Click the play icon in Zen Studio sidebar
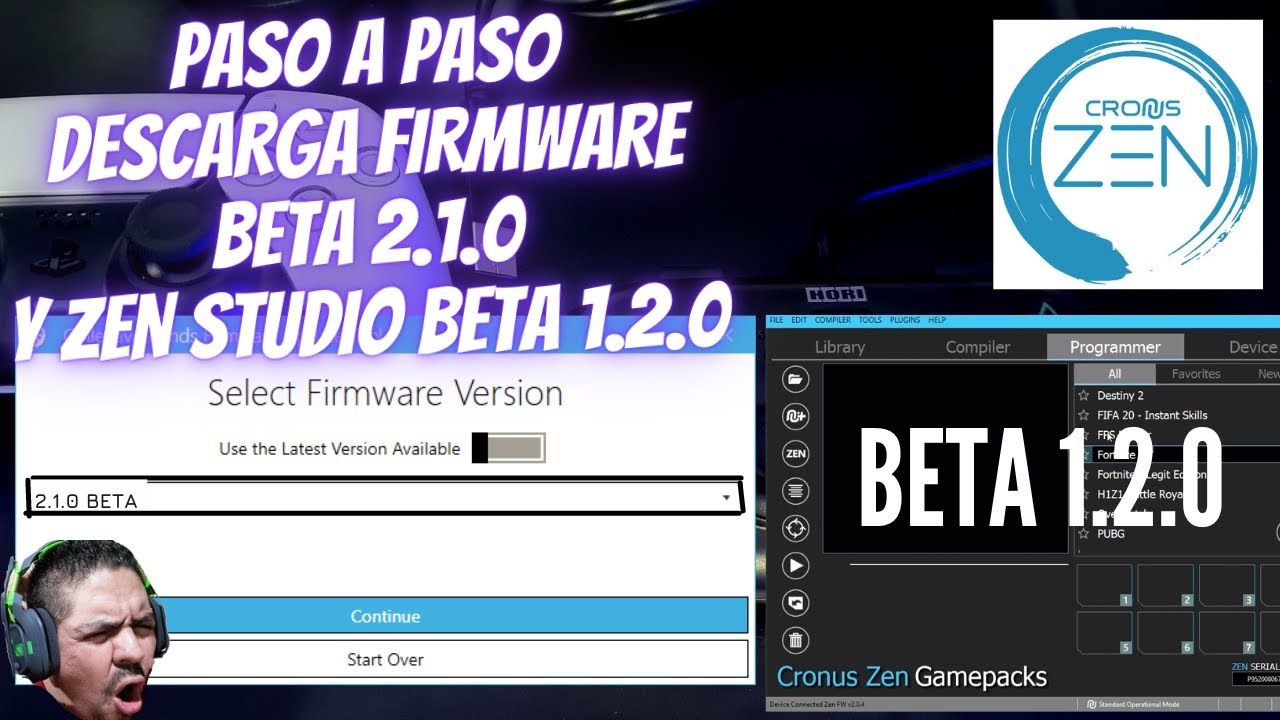 [796, 566]
